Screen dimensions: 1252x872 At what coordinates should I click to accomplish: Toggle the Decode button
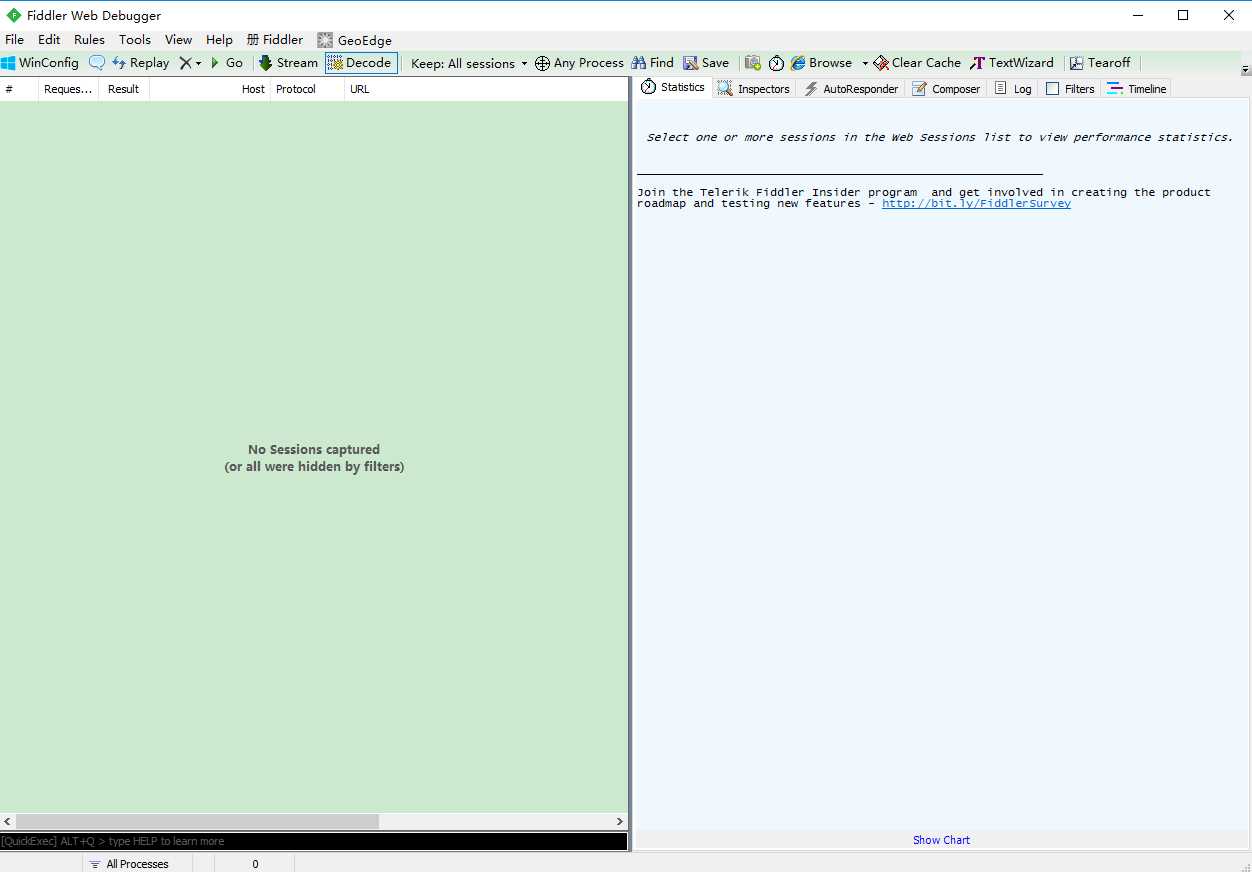(x=361, y=62)
